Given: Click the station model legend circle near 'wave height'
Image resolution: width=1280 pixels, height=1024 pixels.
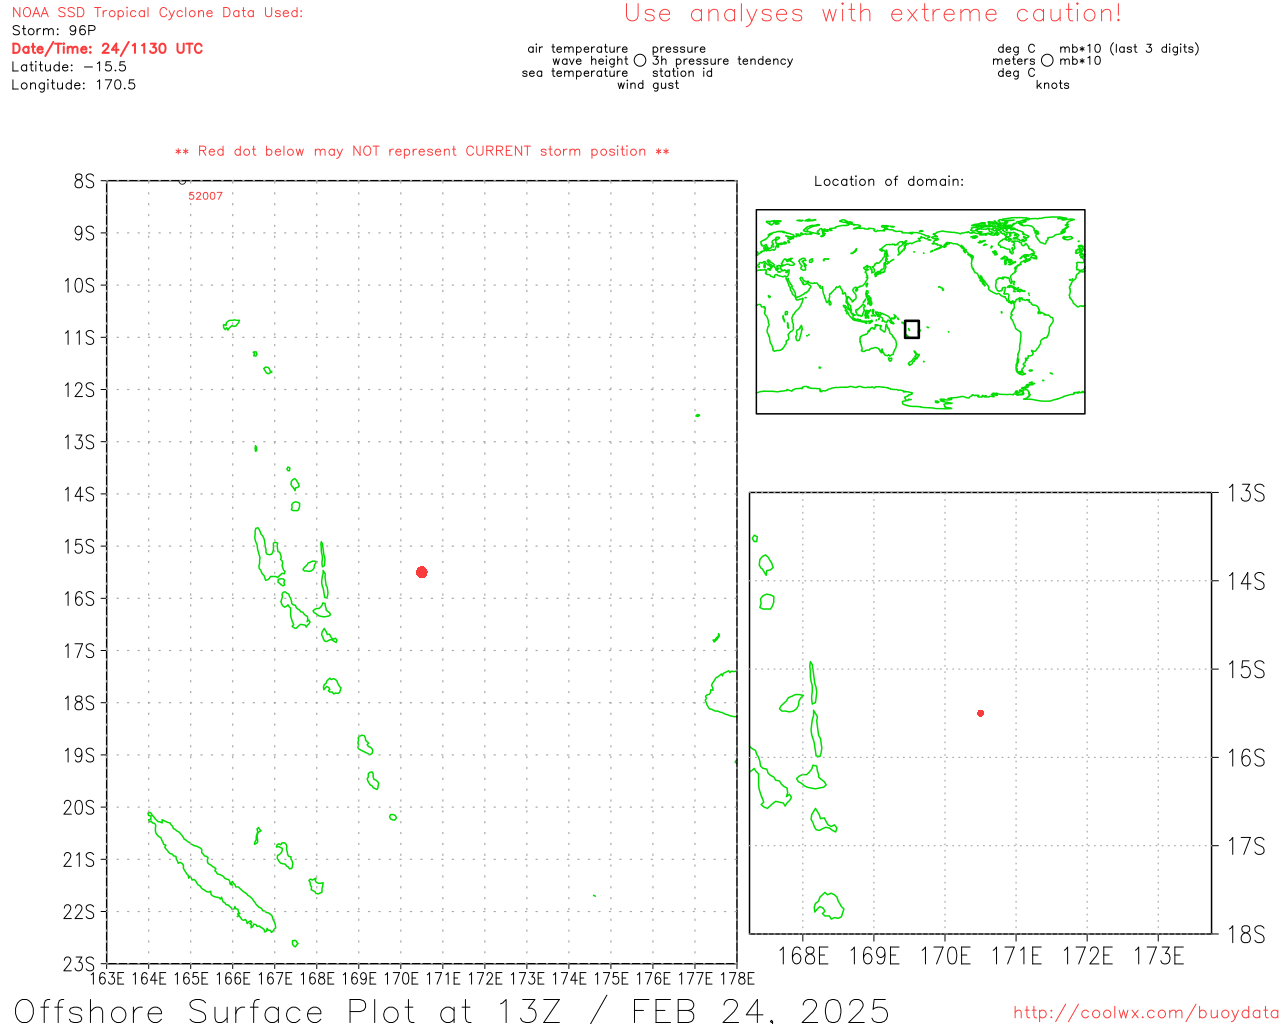Looking at the screenshot, I should pos(640,61).
